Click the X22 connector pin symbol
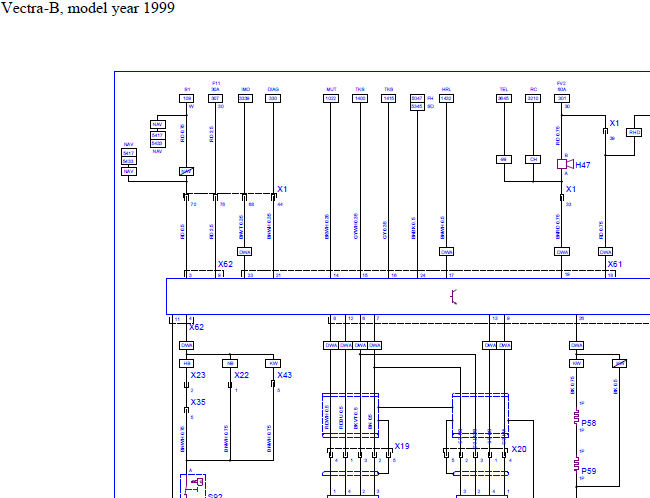The image size is (650, 498). click(x=230, y=384)
